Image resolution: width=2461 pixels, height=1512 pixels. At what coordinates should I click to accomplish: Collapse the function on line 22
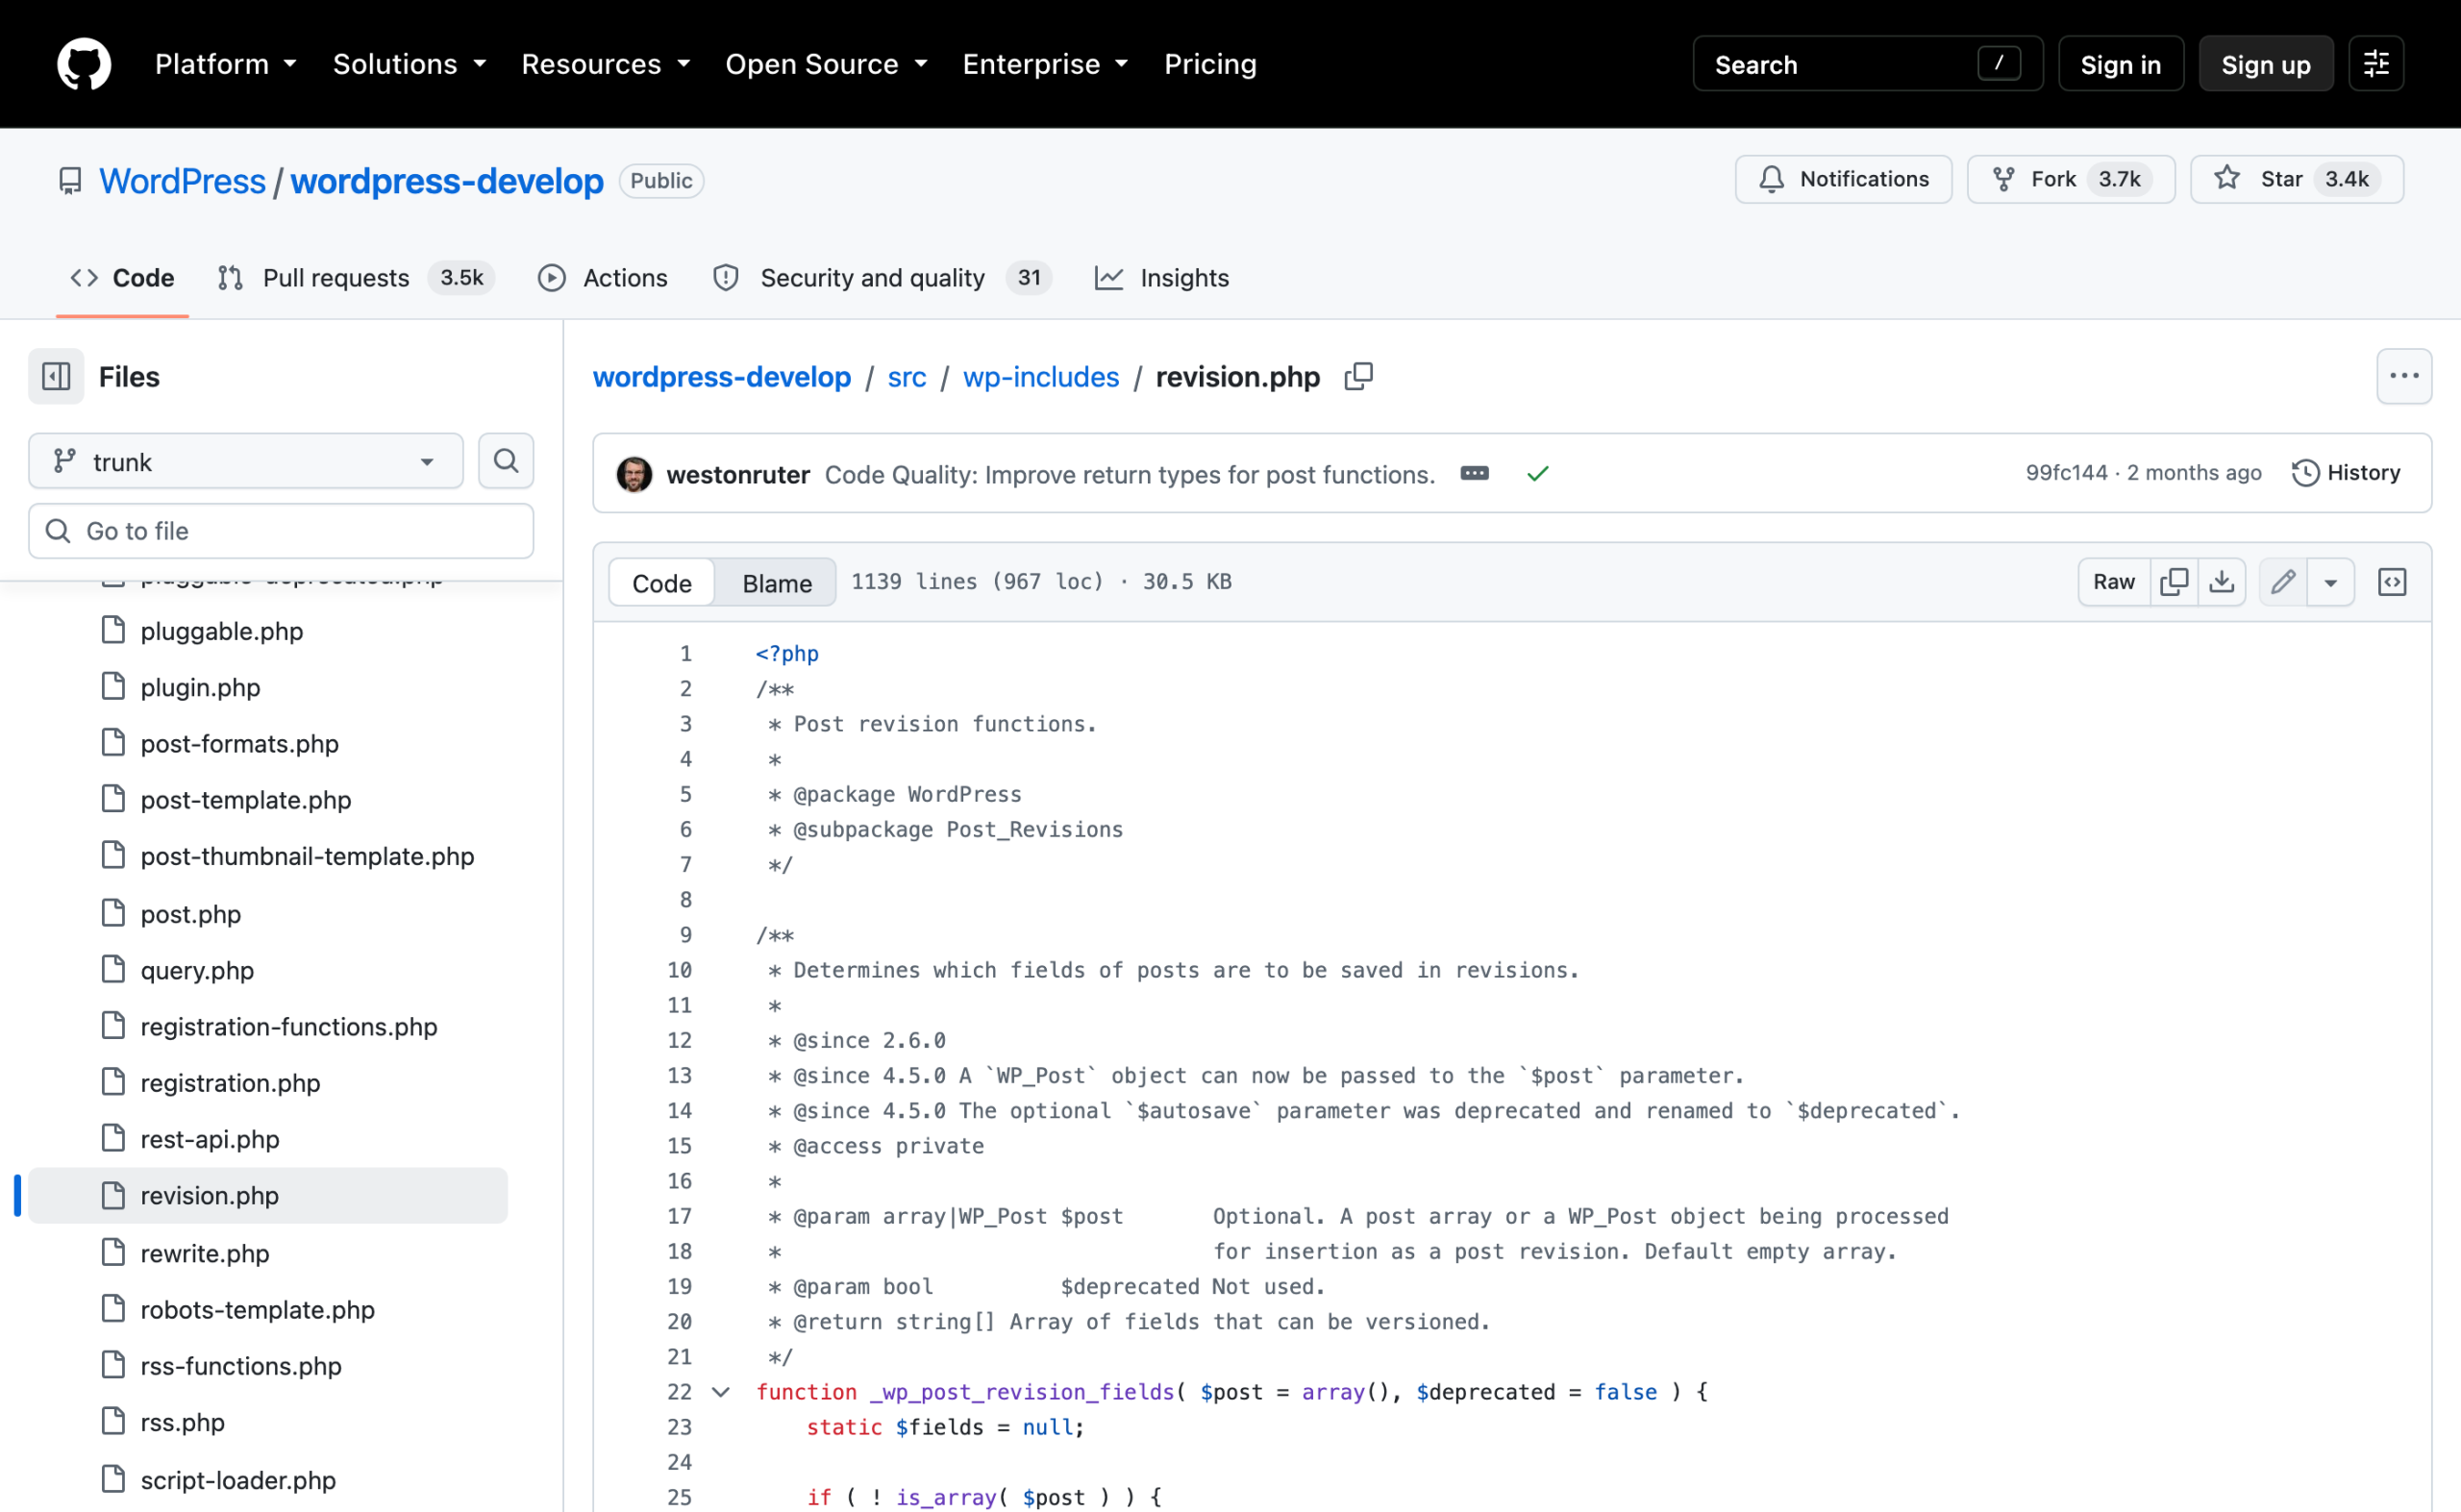tap(721, 1392)
